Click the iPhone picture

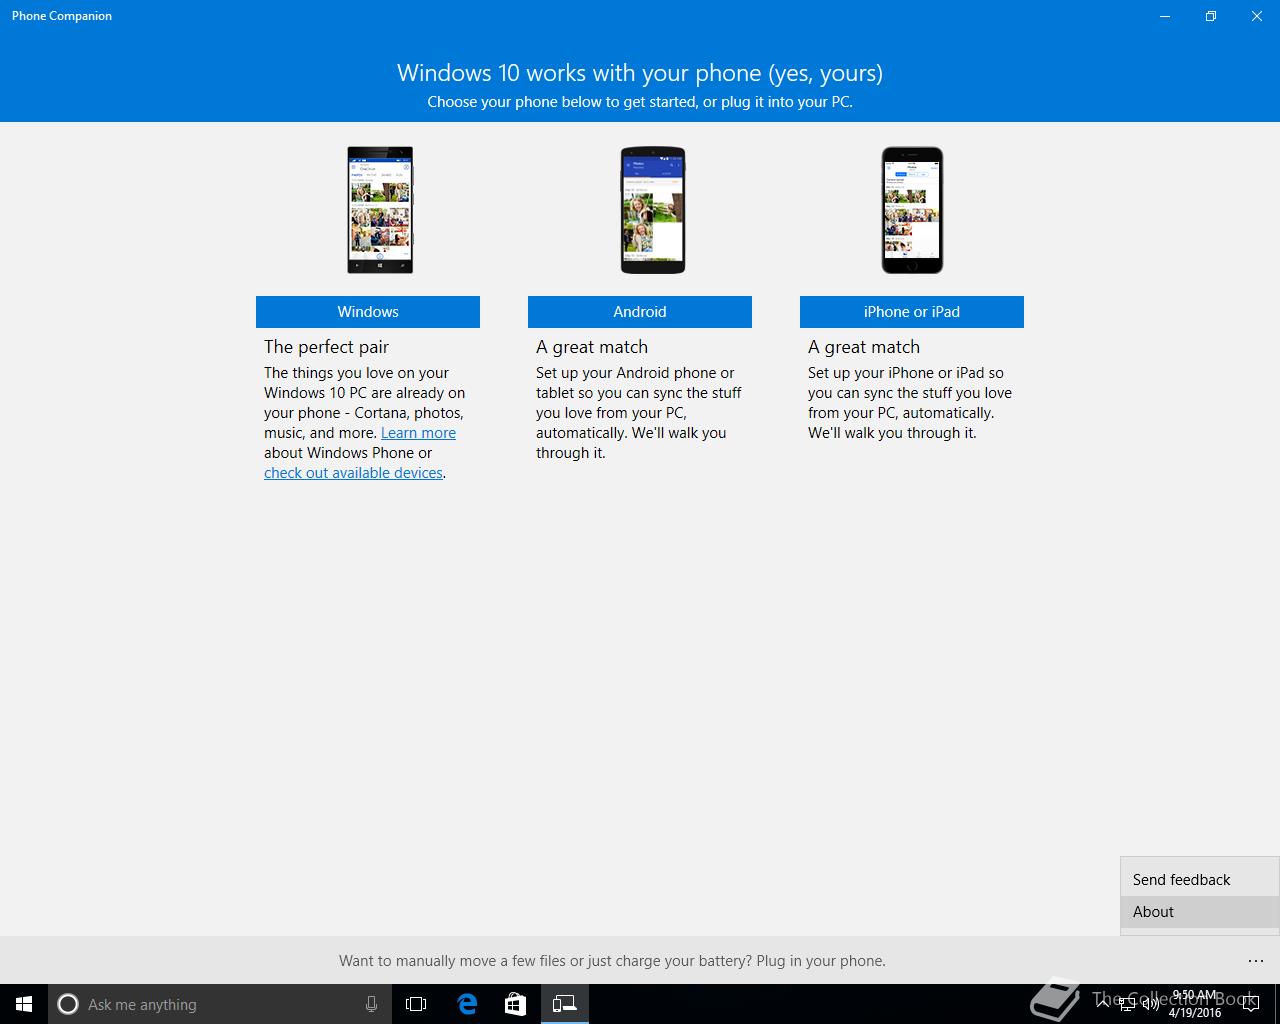pyautogui.click(x=912, y=210)
